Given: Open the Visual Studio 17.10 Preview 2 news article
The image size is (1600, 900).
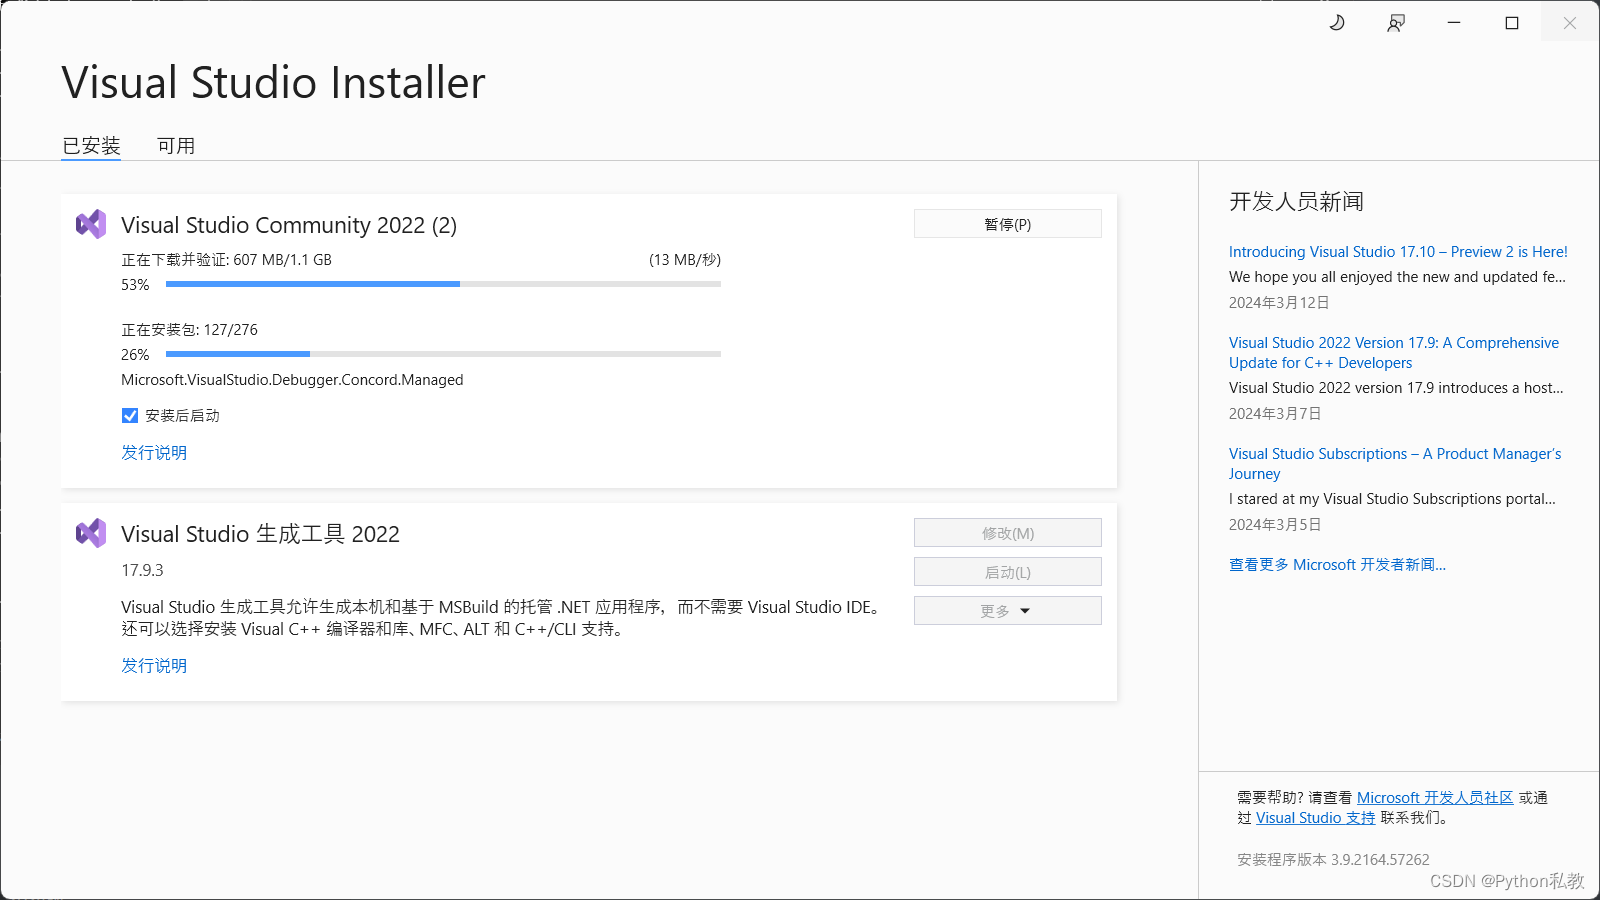Looking at the screenshot, I should click(1398, 252).
